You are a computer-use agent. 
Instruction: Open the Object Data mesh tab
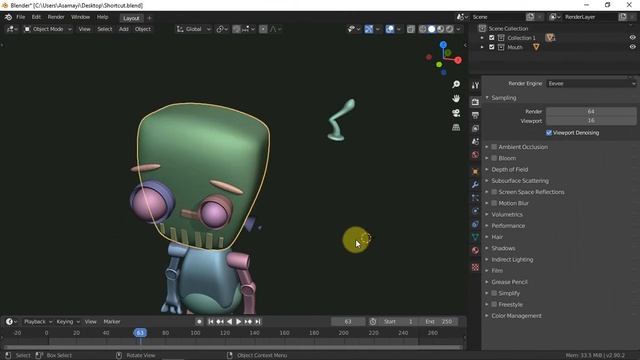(x=475, y=237)
